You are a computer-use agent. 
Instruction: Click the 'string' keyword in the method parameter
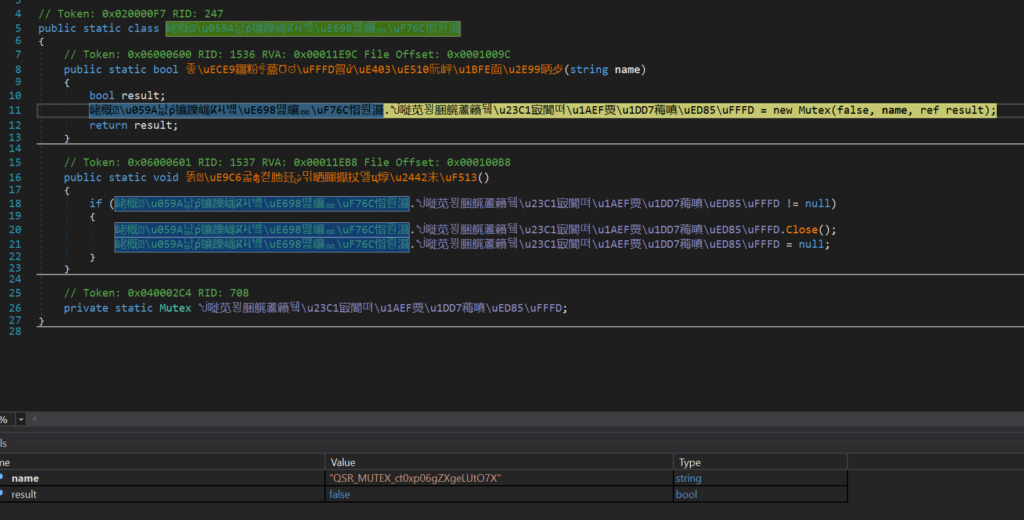click(x=589, y=69)
